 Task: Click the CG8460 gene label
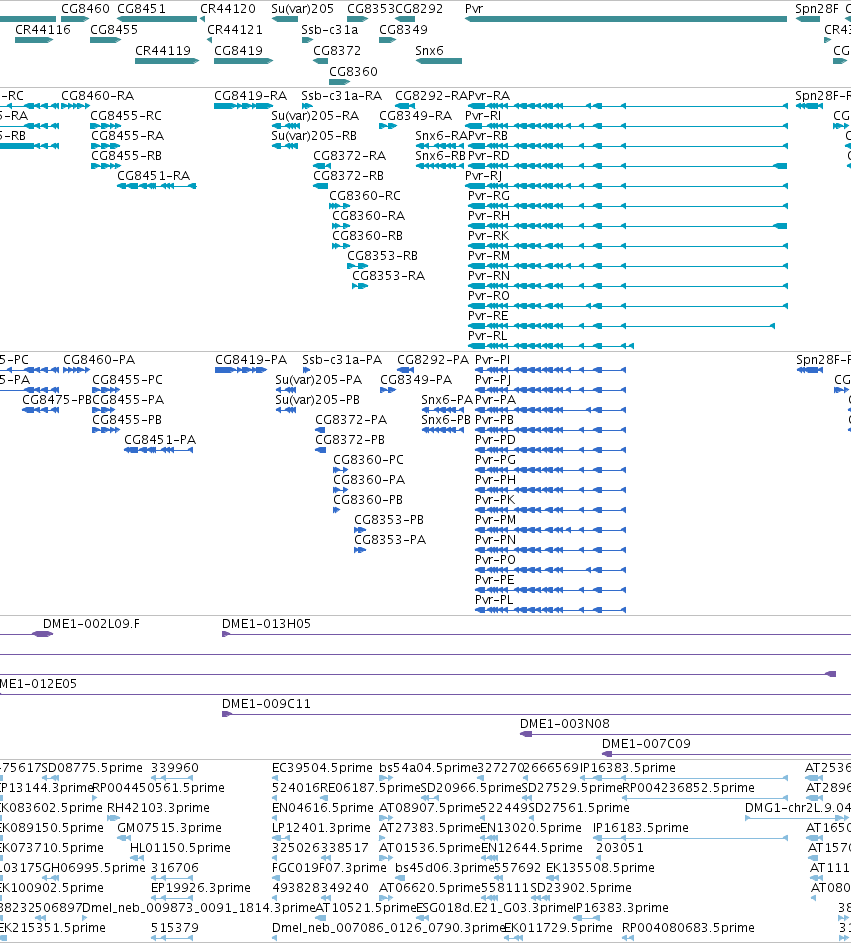click(x=85, y=8)
